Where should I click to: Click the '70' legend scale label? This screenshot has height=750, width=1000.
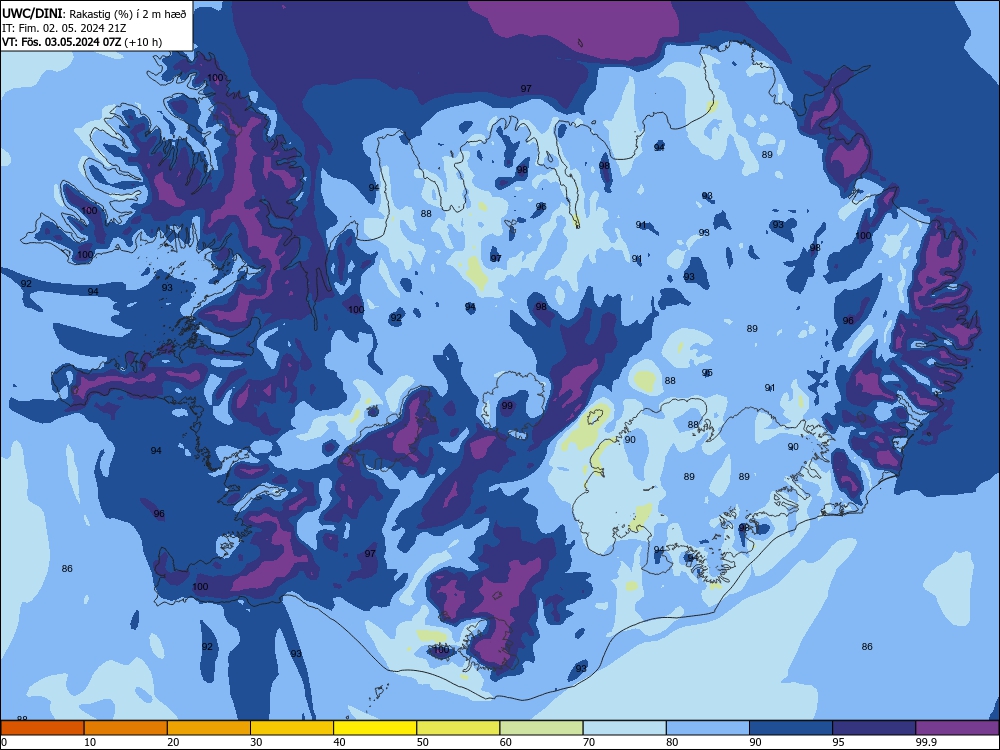point(589,742)
